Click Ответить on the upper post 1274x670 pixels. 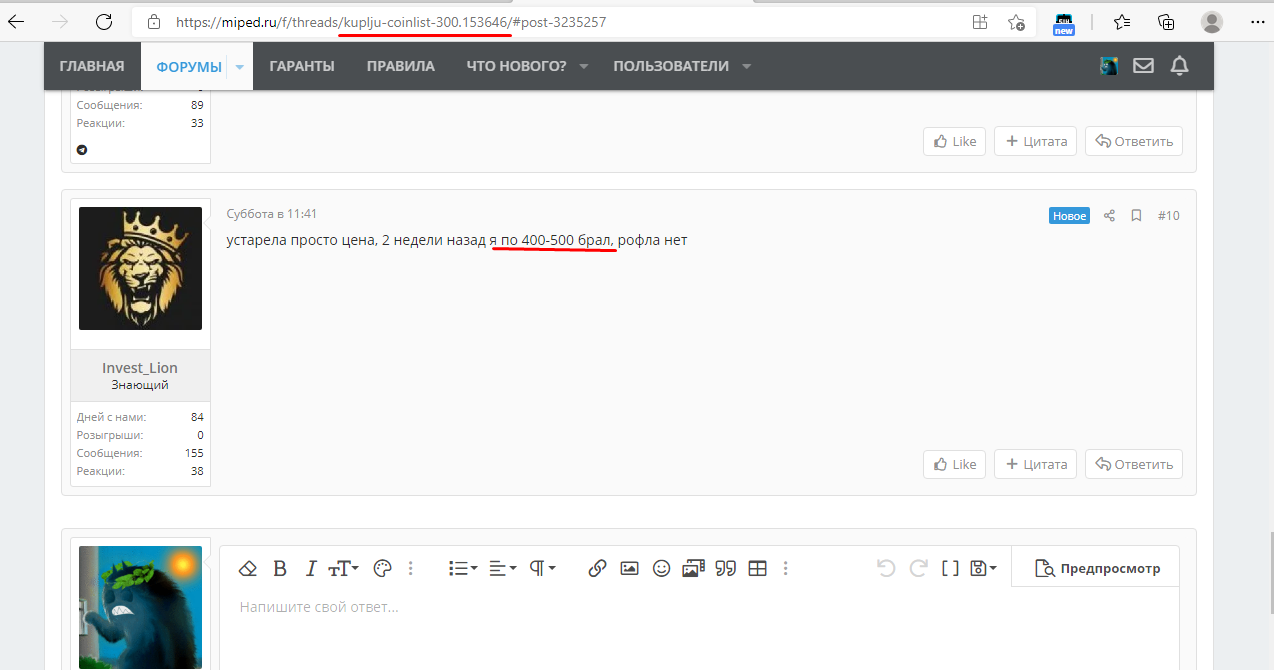[1134, 141]
